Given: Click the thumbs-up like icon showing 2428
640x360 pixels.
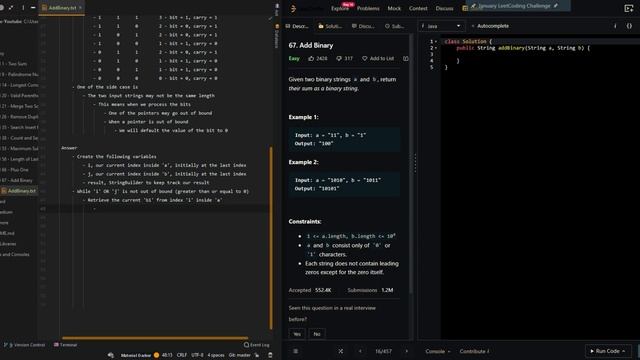Looking at the screenshot, I should tap(311, 58).
